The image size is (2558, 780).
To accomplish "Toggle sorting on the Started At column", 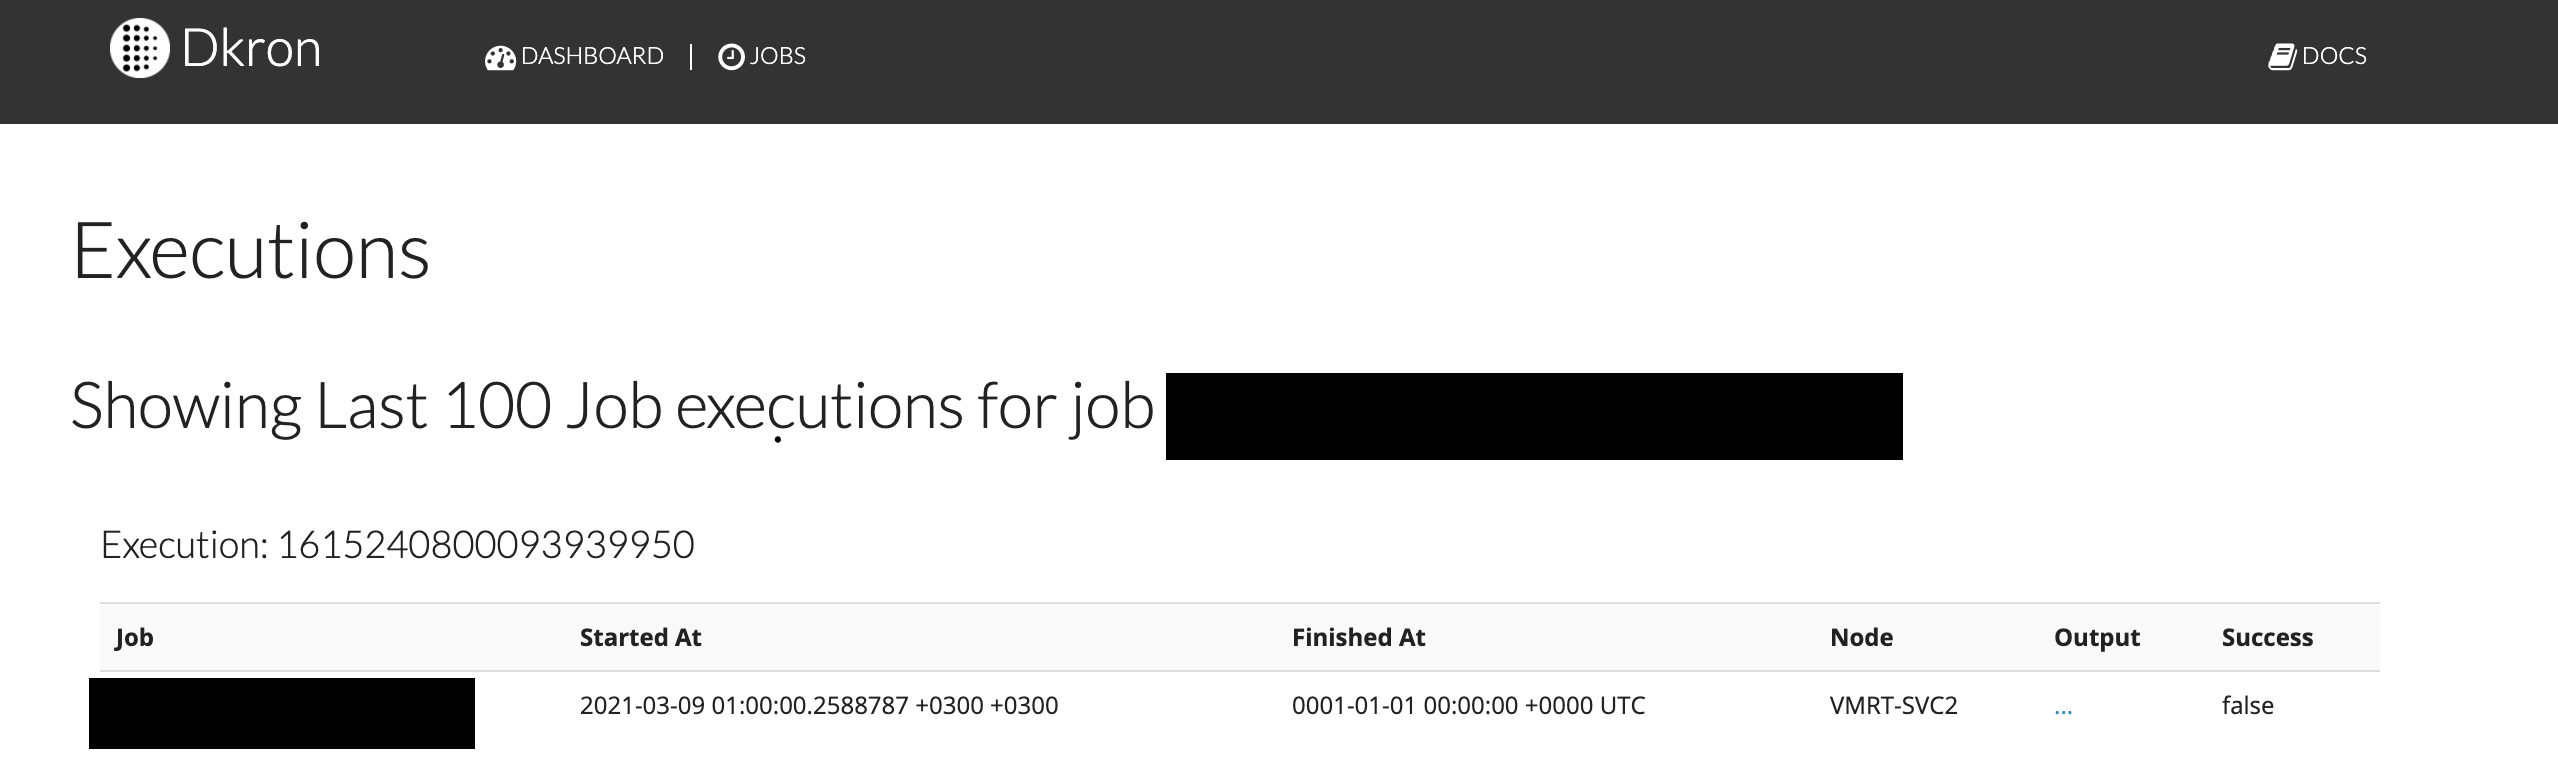I will 640,637.
